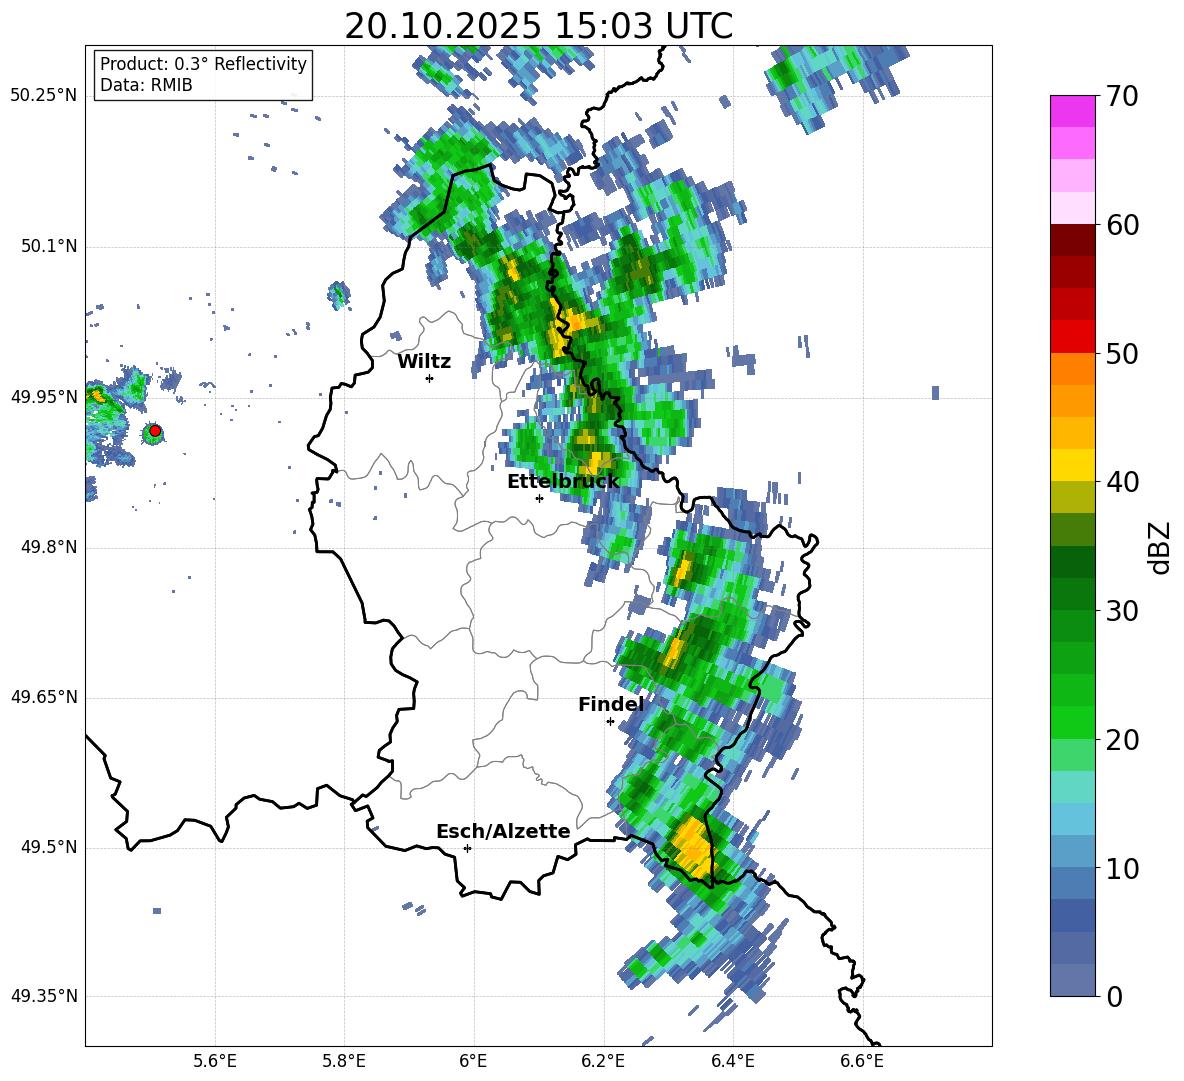Viewport: 1184px width, 1081px height.
Task: Click the 5.6°E longitude label
Action: coord(215,1061)
